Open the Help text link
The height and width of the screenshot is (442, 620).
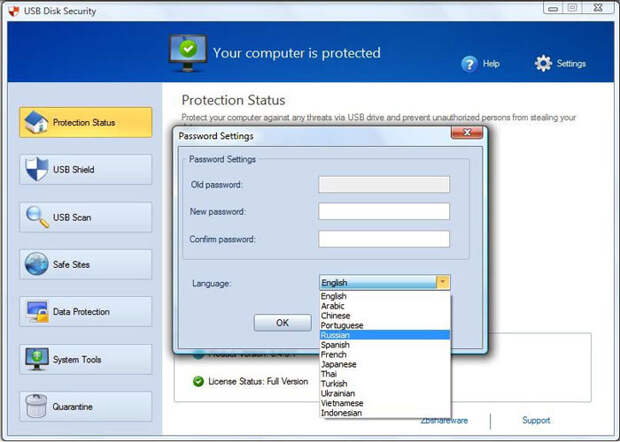pyautogui.click(x=491, y=64)
